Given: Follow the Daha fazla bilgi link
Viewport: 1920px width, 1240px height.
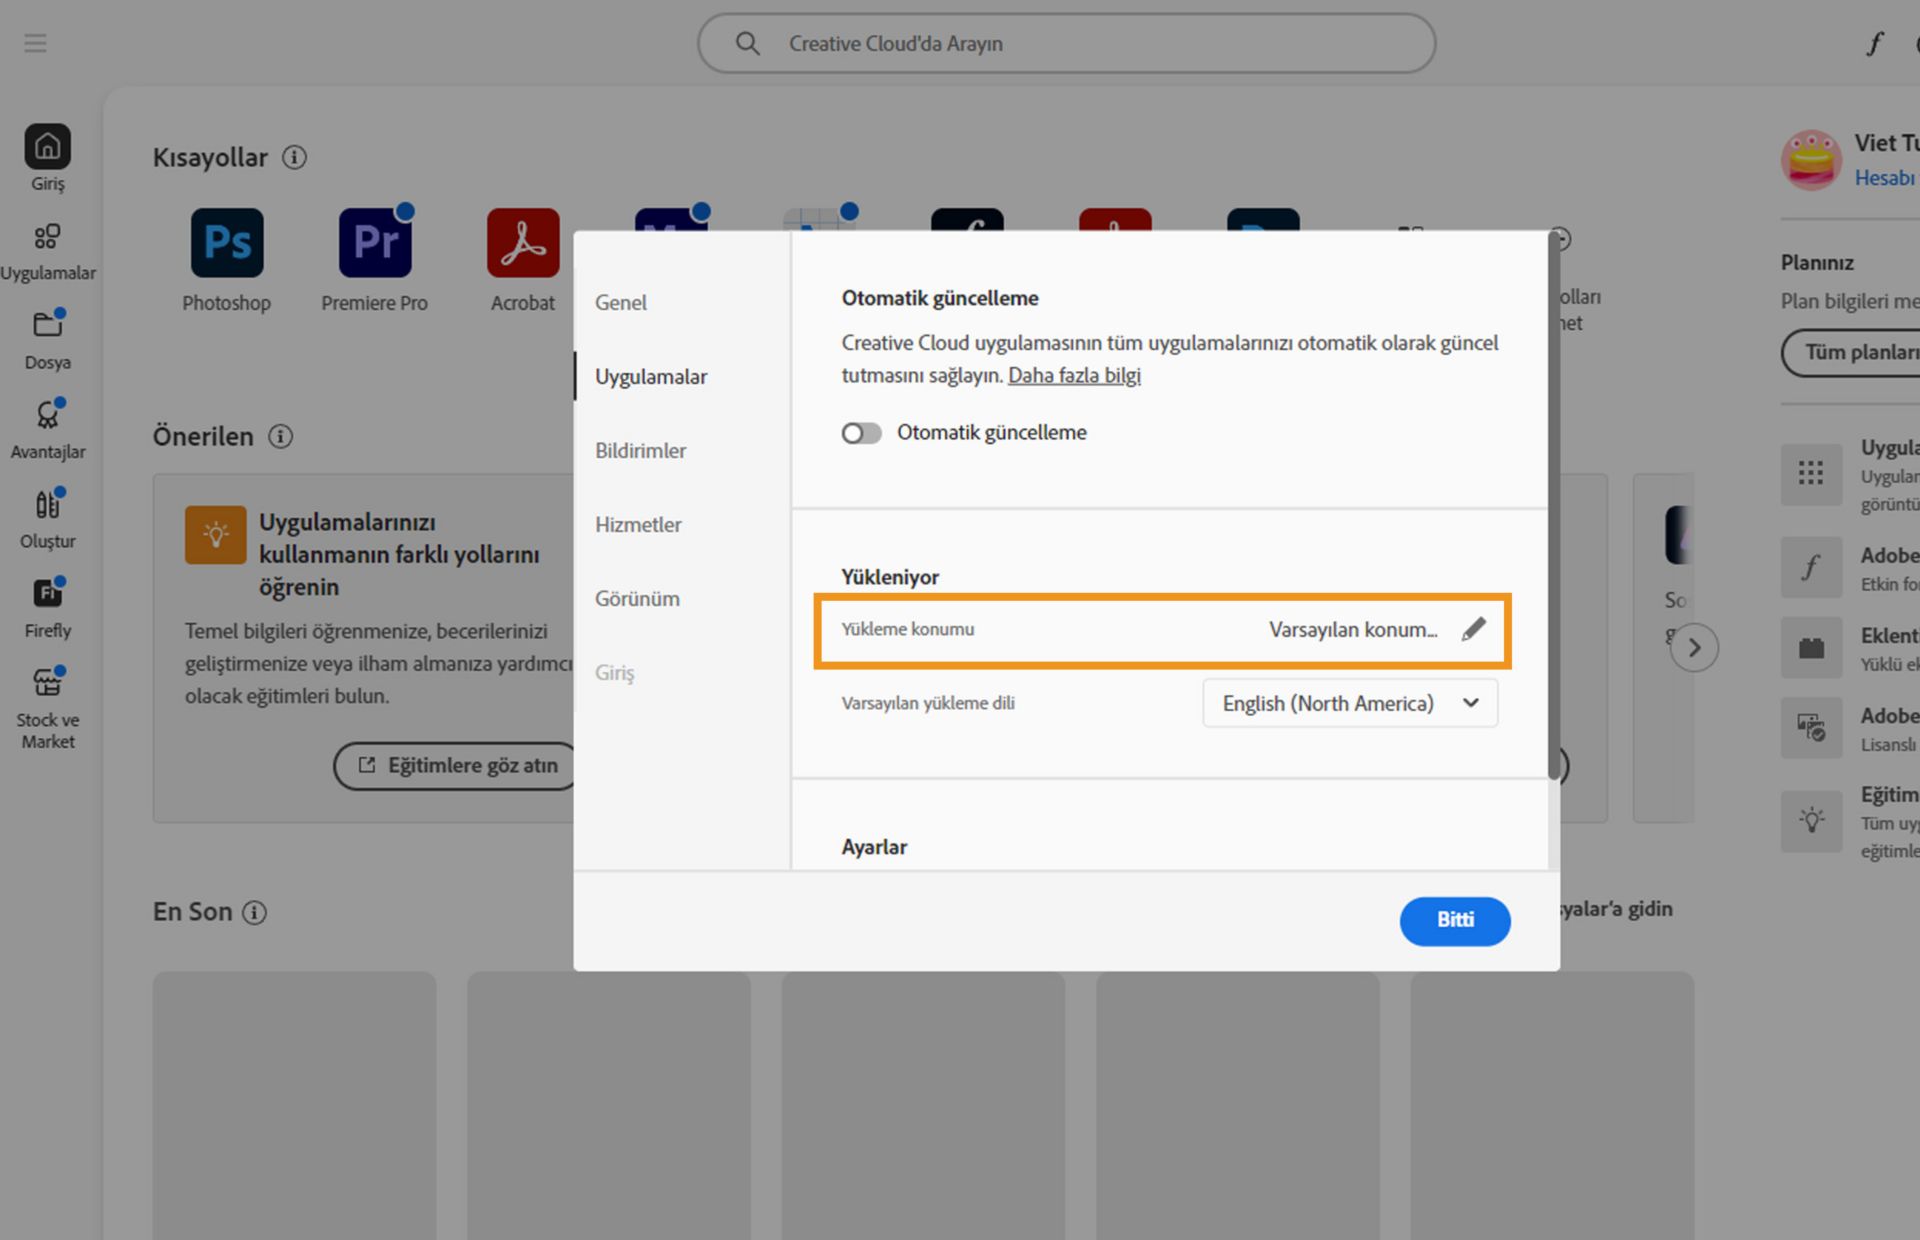Looking at the screenshot, I should 1074,375.
